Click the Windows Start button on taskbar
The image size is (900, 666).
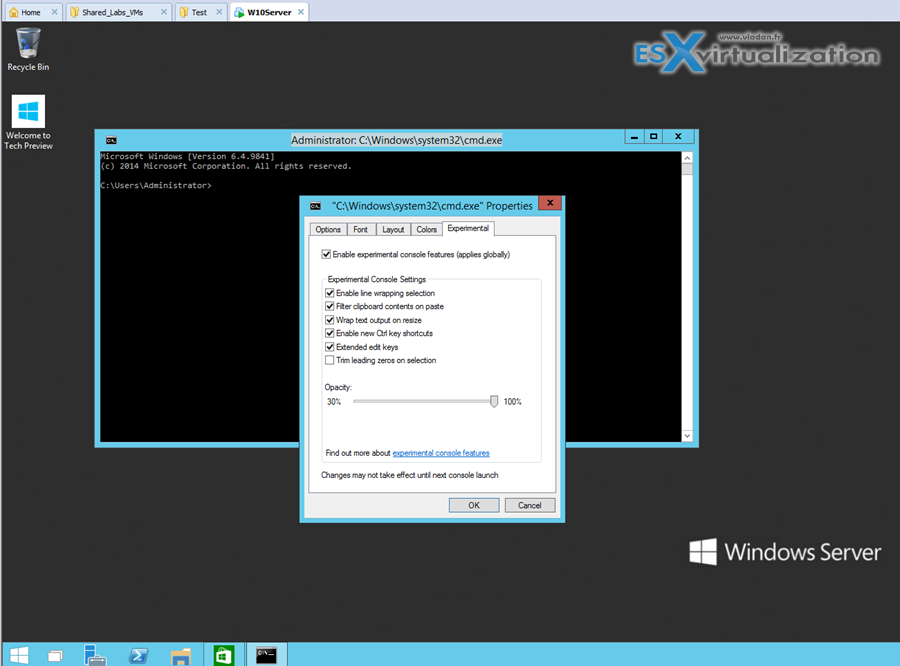pos(19,655)
